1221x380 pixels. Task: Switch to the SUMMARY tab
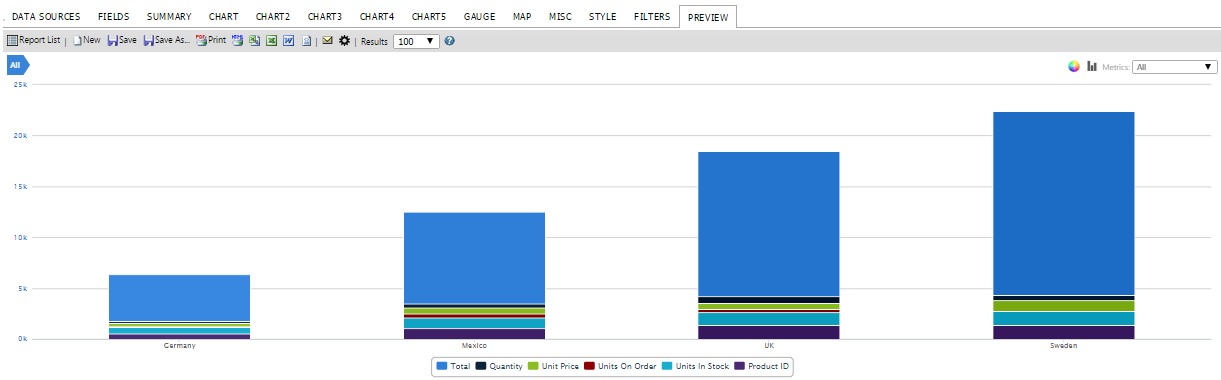[x=170, y=17]
